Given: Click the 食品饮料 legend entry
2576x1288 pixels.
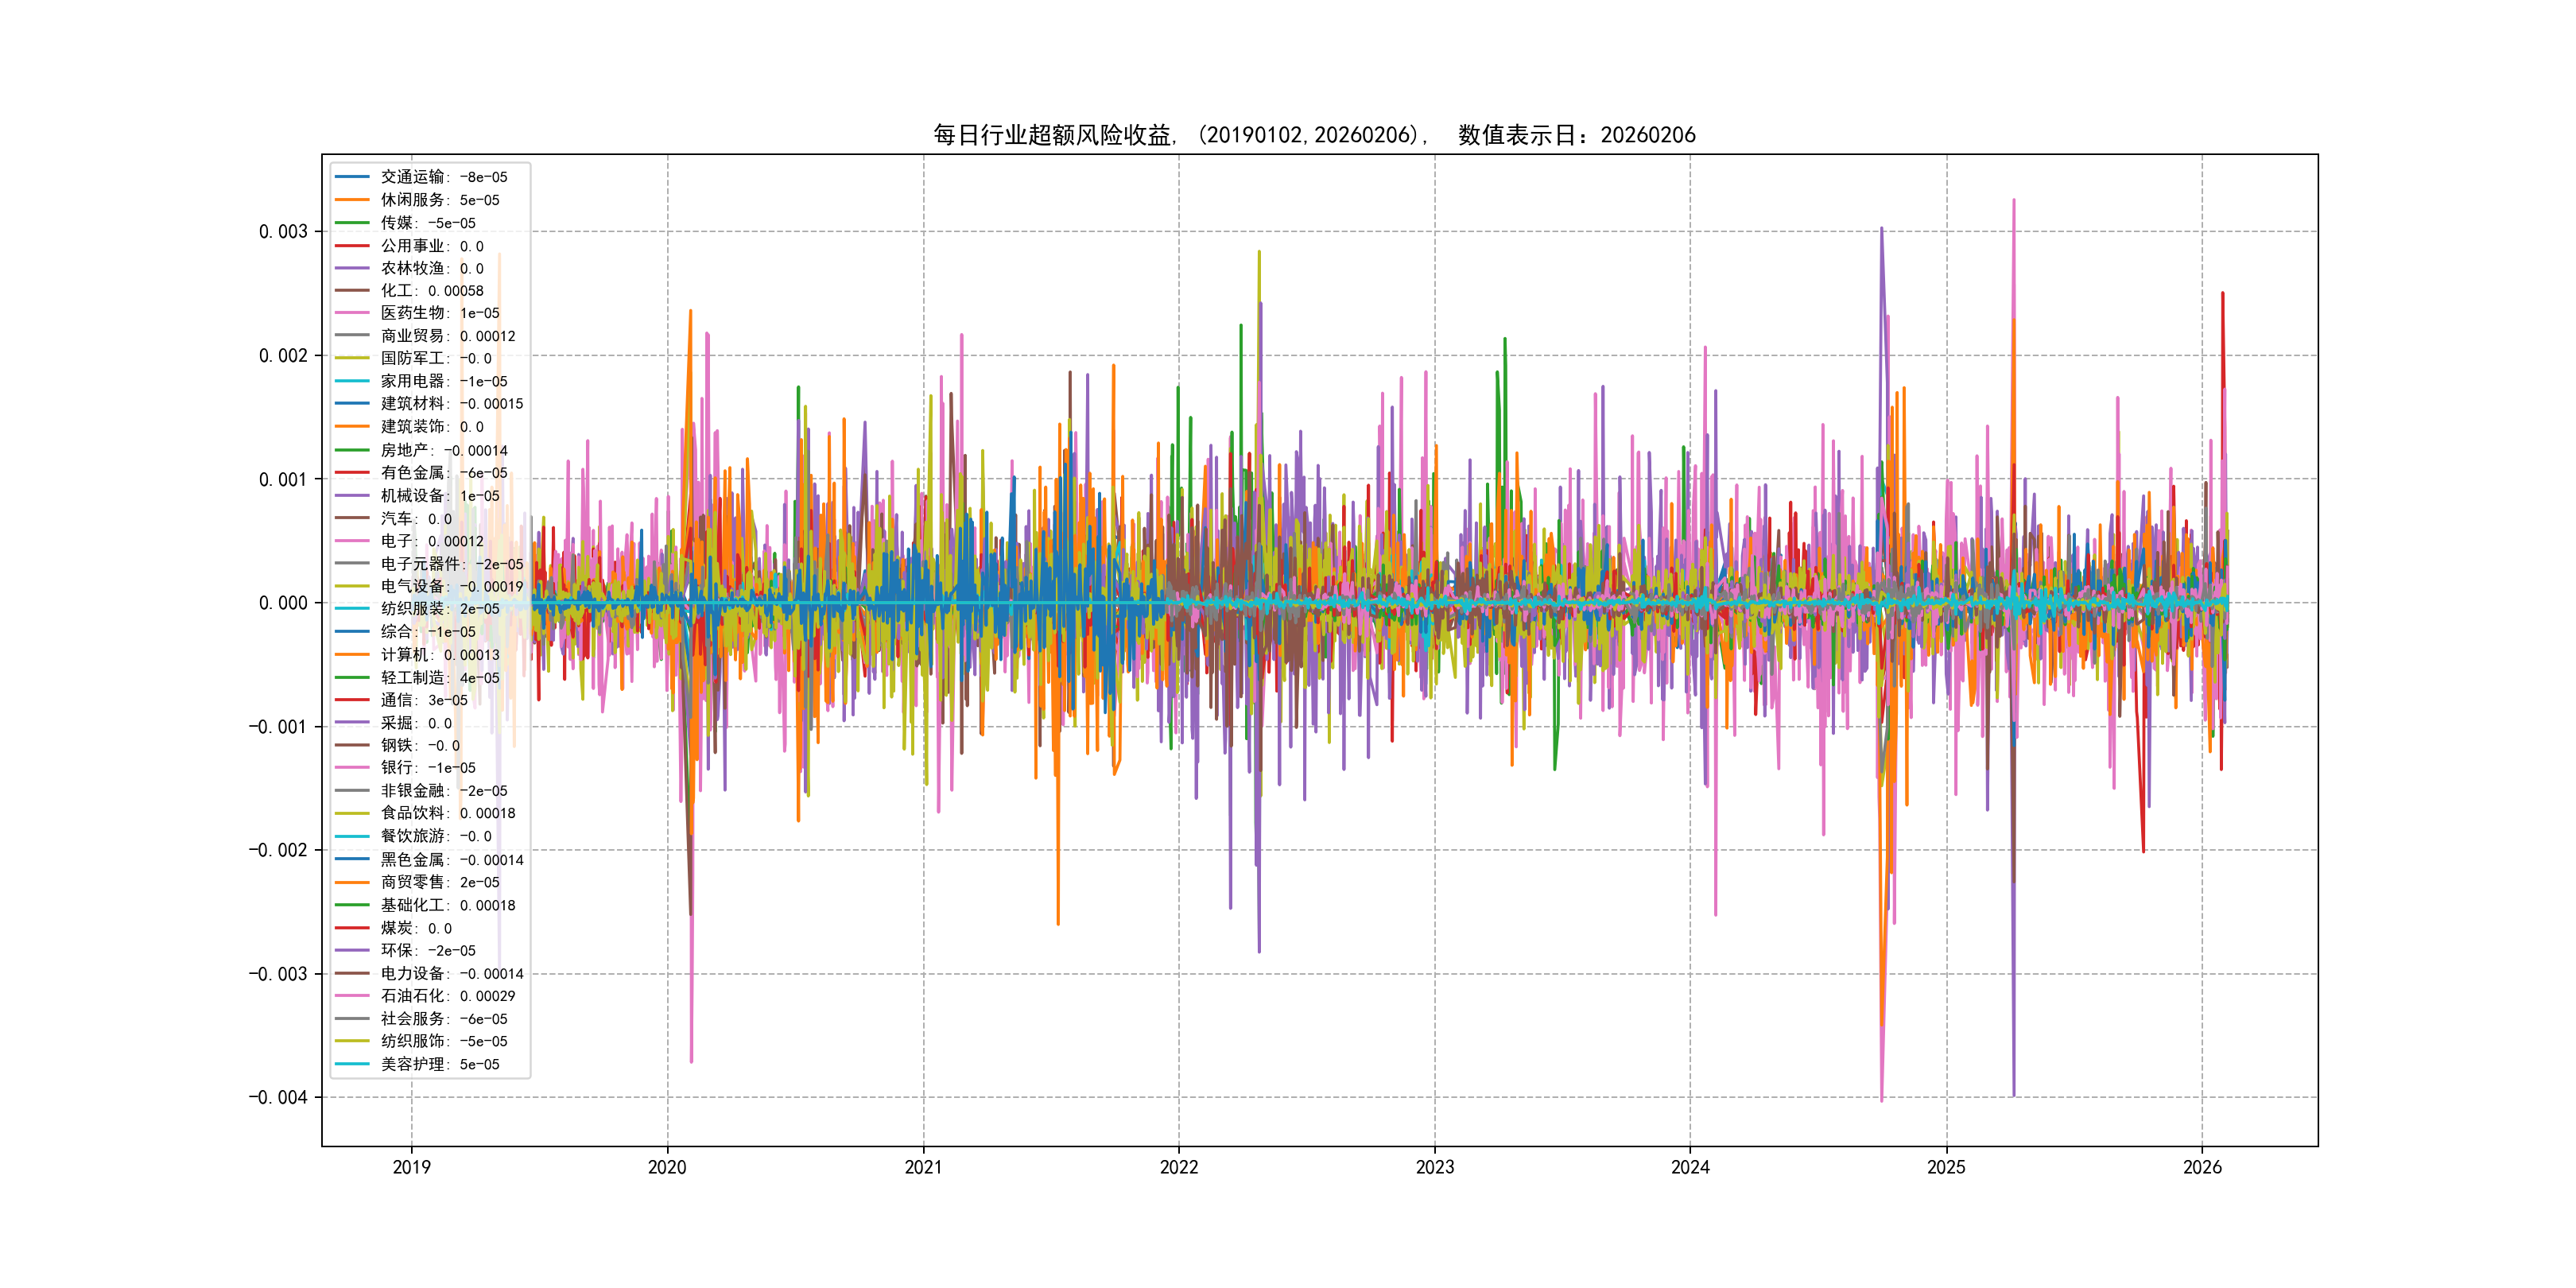Looking at the screenshot, I should (x=447, y=813).
